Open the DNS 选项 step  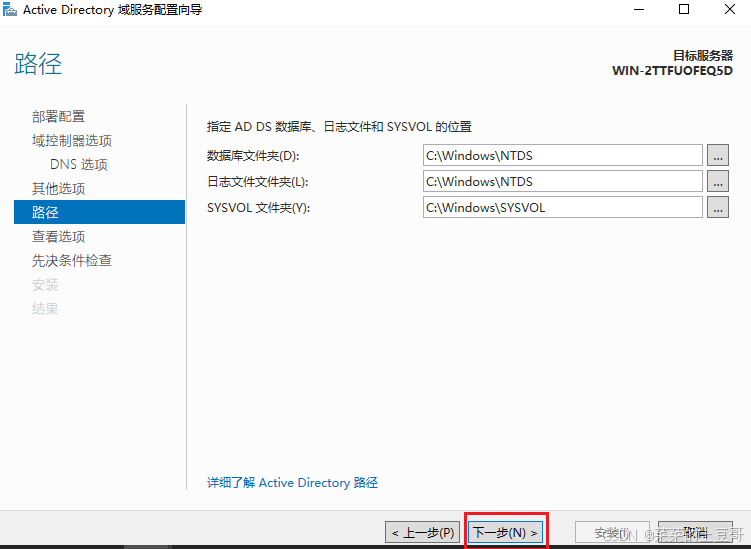(x=79, y=164)
